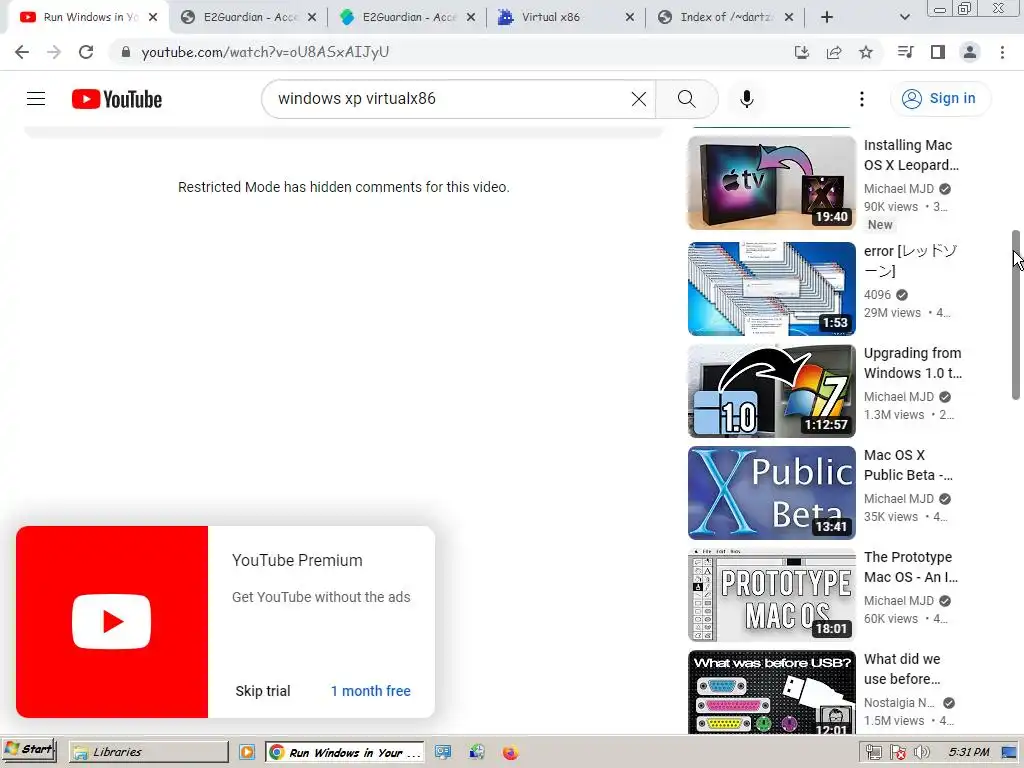The width and height of the screenshot is (1024, 768).
Task: Open What was before USB thumbnail
Action: (x=771, y=692)
